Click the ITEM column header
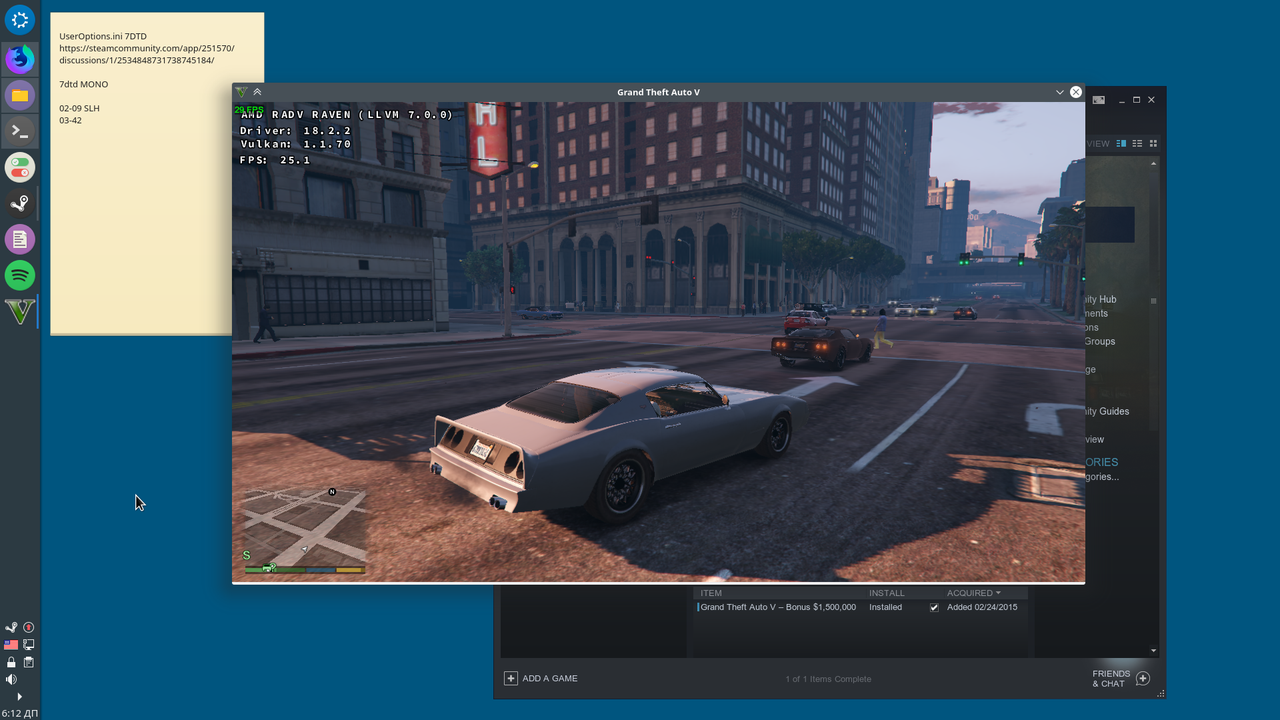Screen dimensions: 1280x720 [711, 593]
